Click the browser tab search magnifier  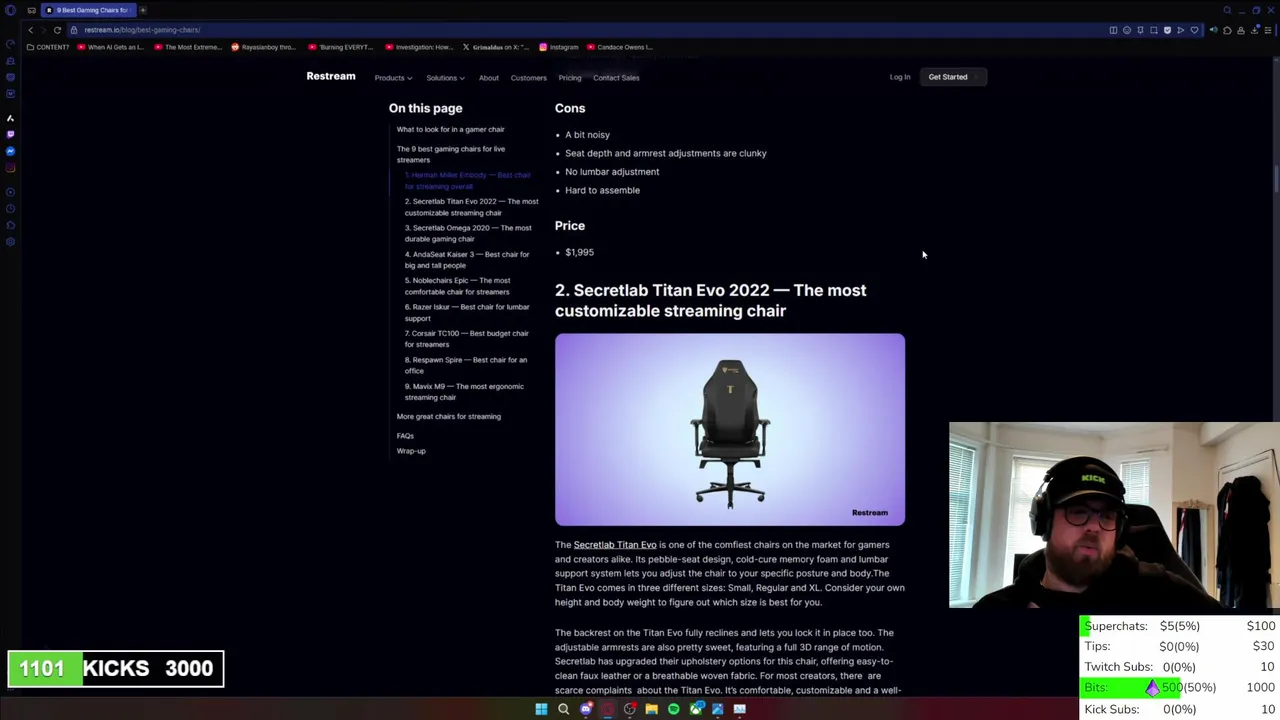pos(1227,10)
